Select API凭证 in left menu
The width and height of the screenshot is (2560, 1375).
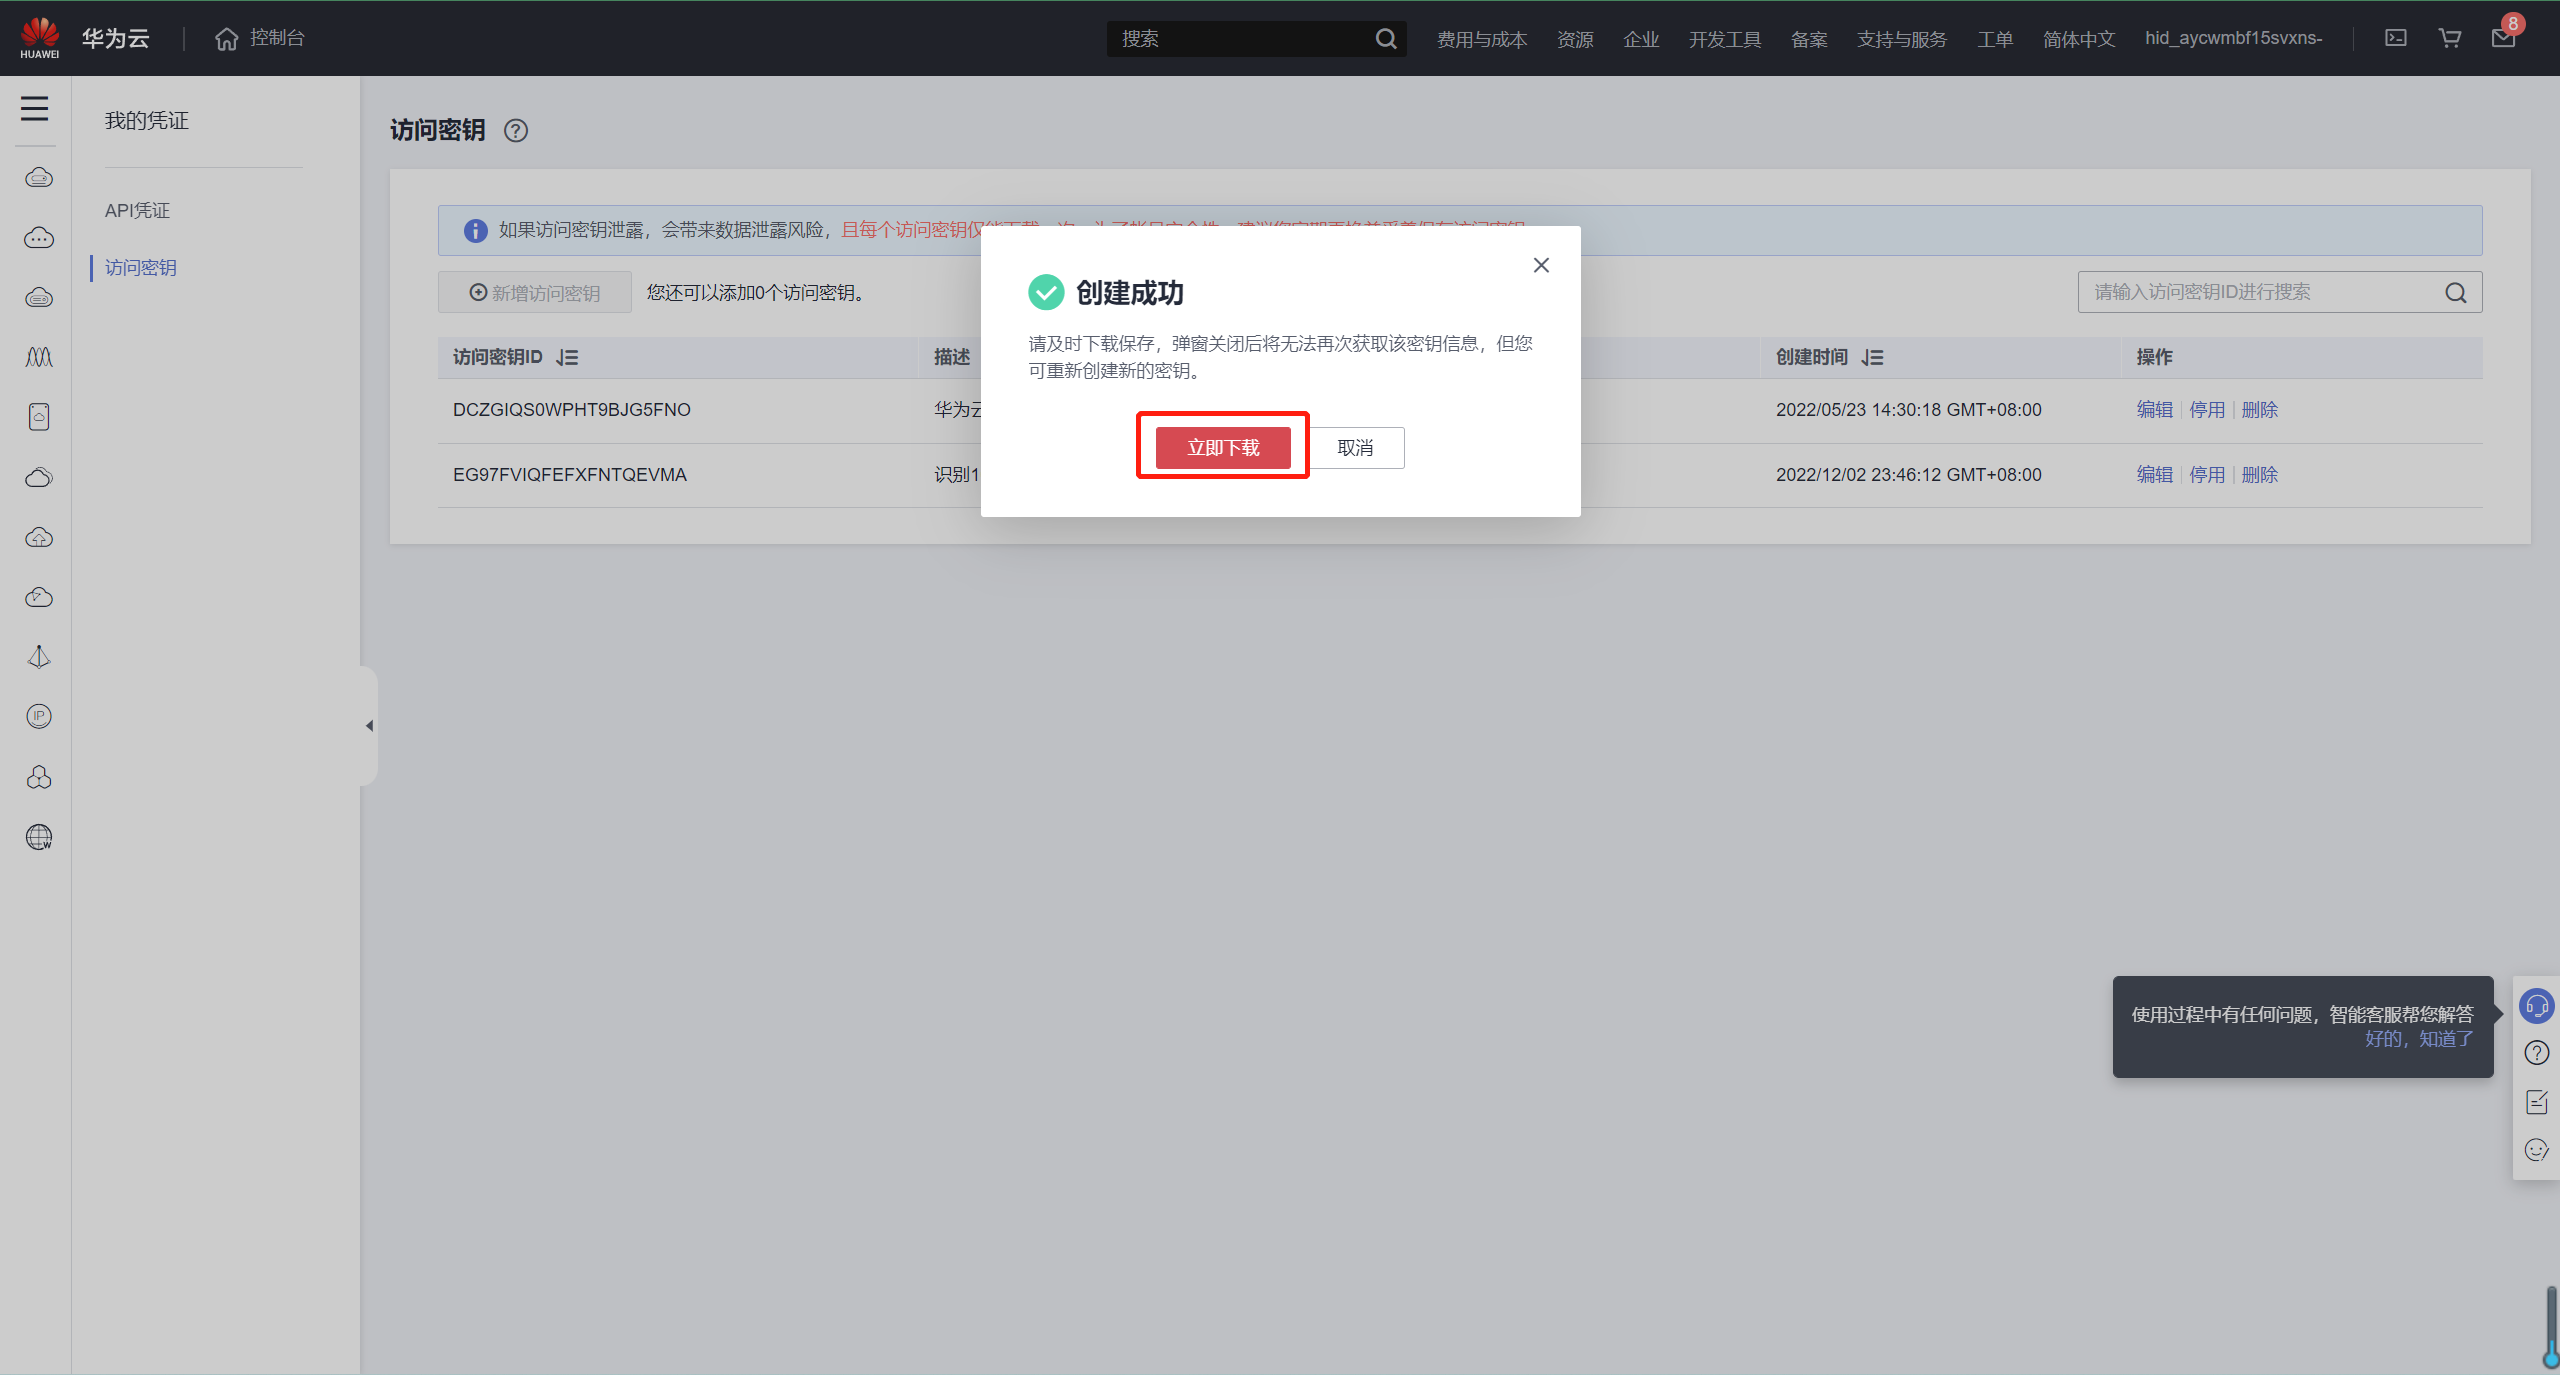[137, 210]
